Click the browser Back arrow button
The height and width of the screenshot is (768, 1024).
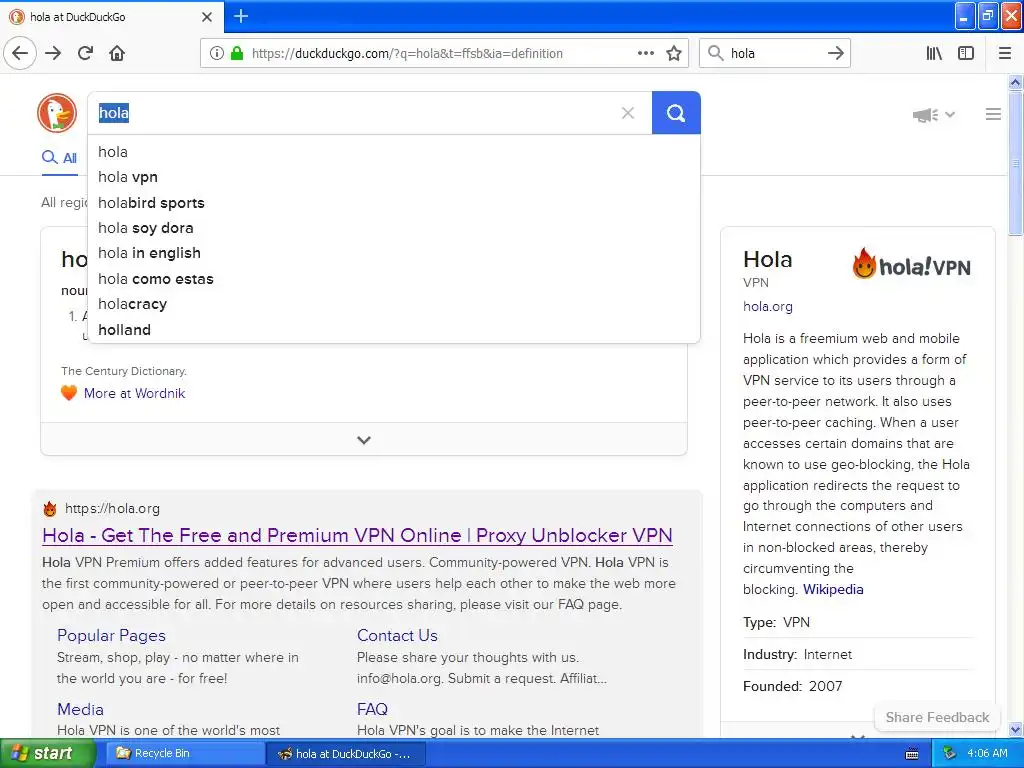point(20,53)
